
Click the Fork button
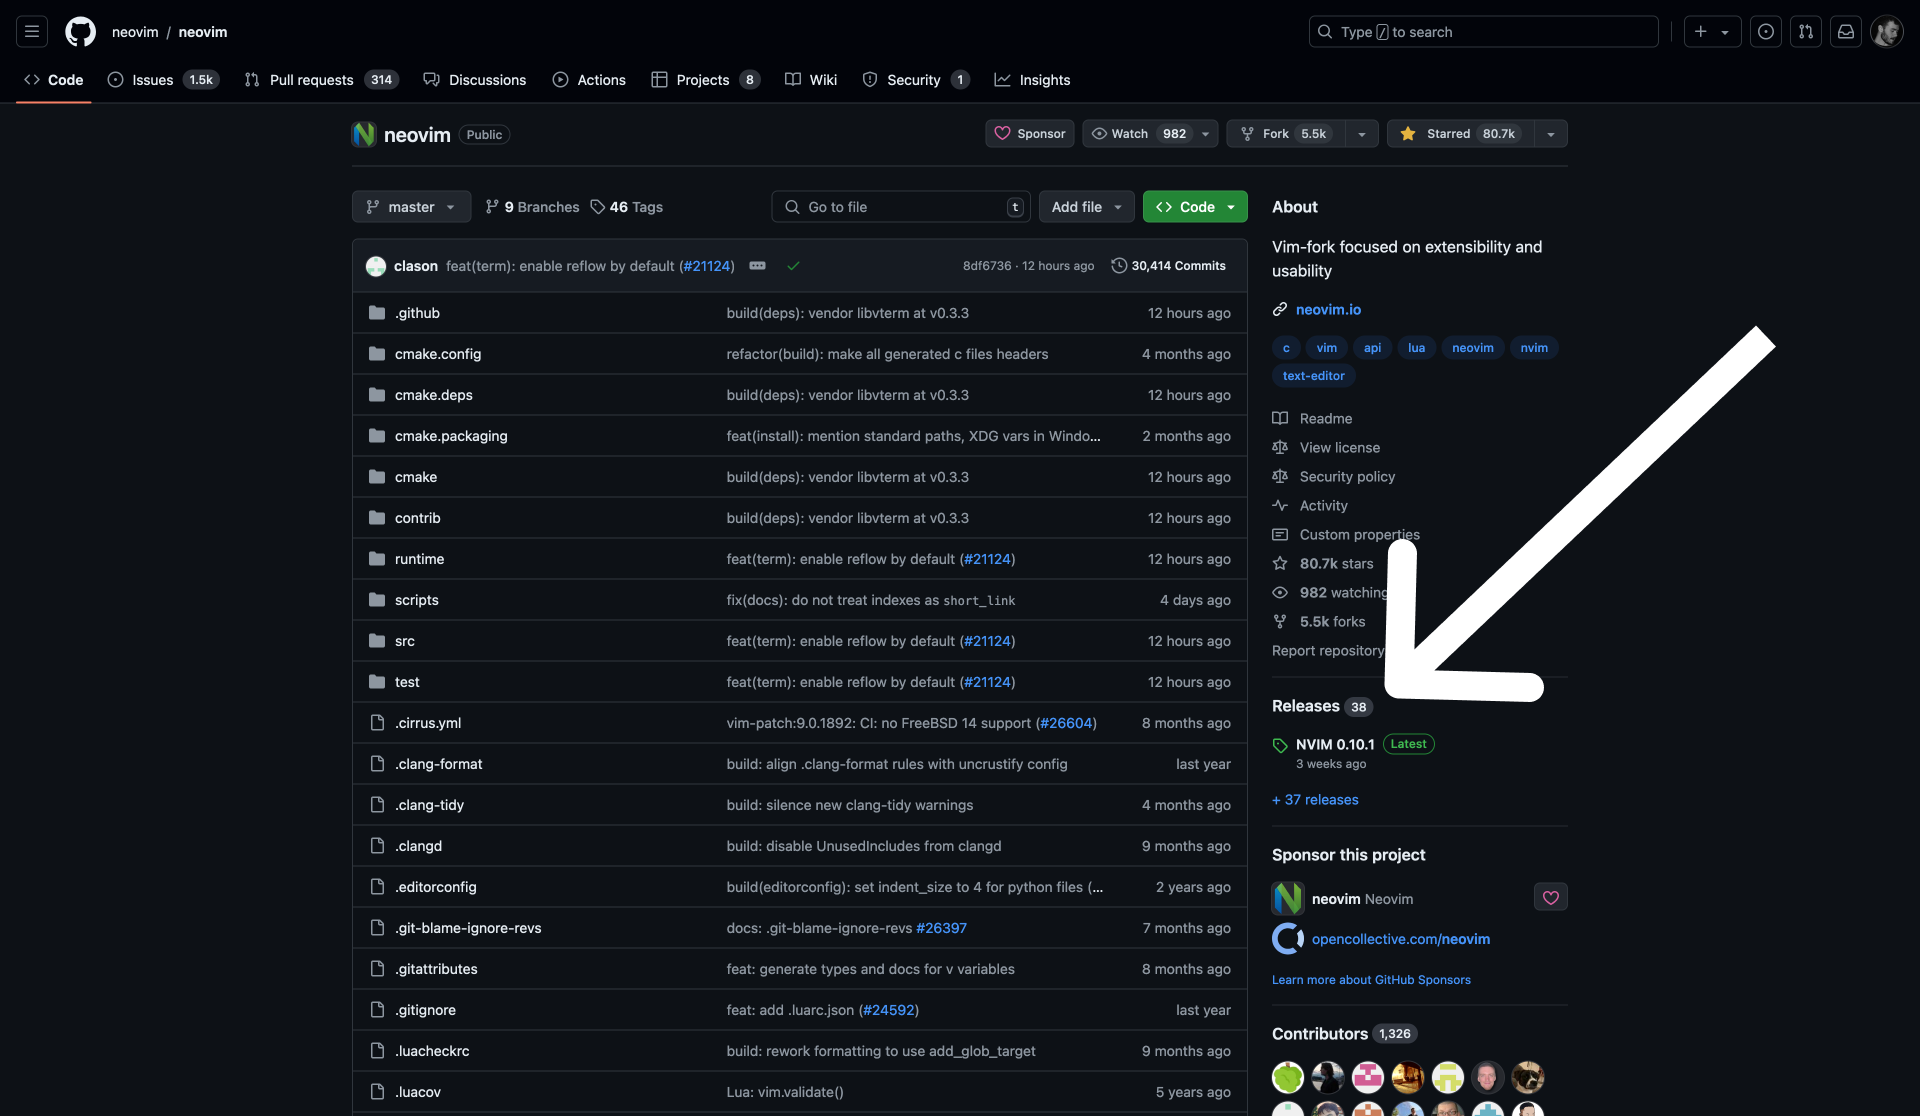1286,134
